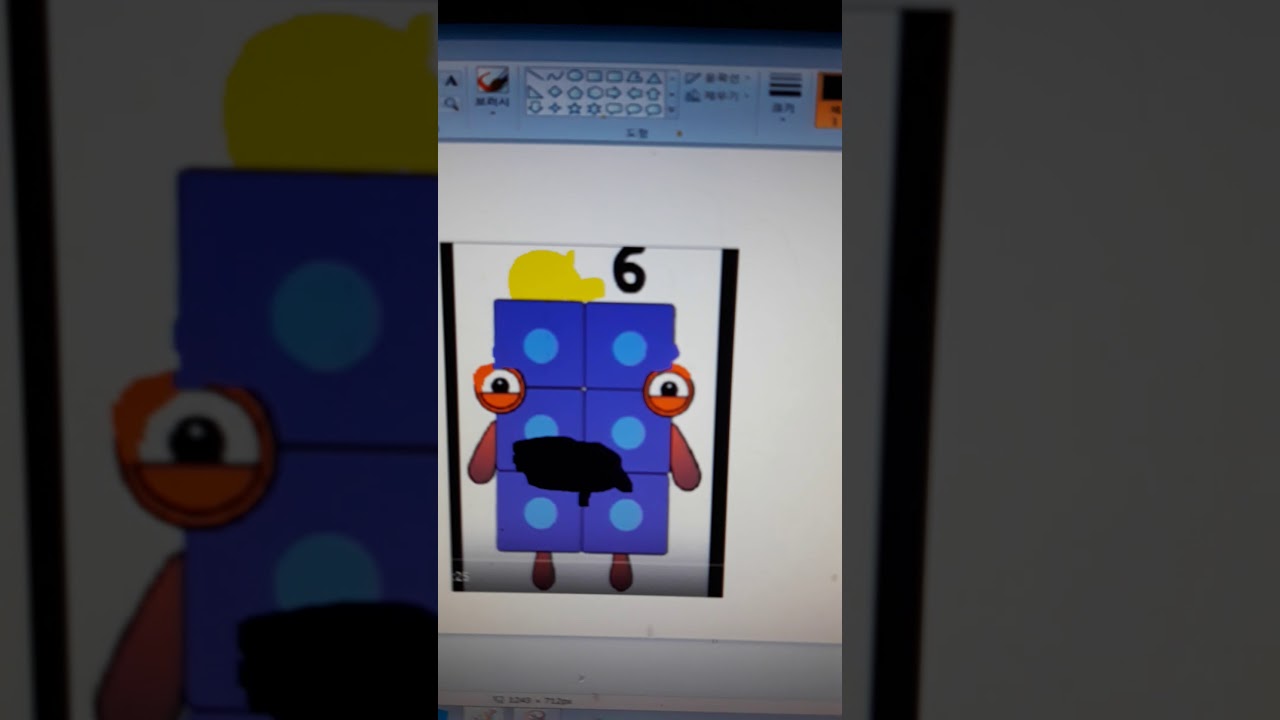Select the Rounded rectangle shape

pos(614,76)
